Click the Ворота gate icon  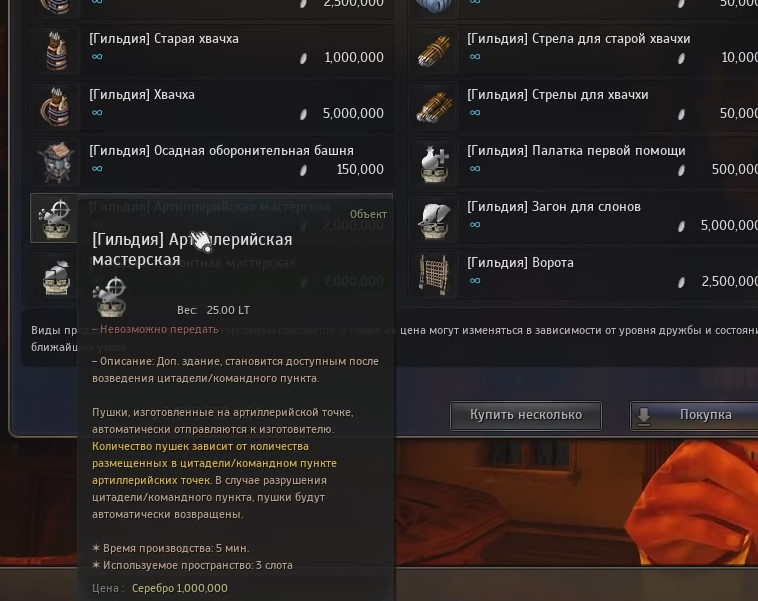point(434,275)
